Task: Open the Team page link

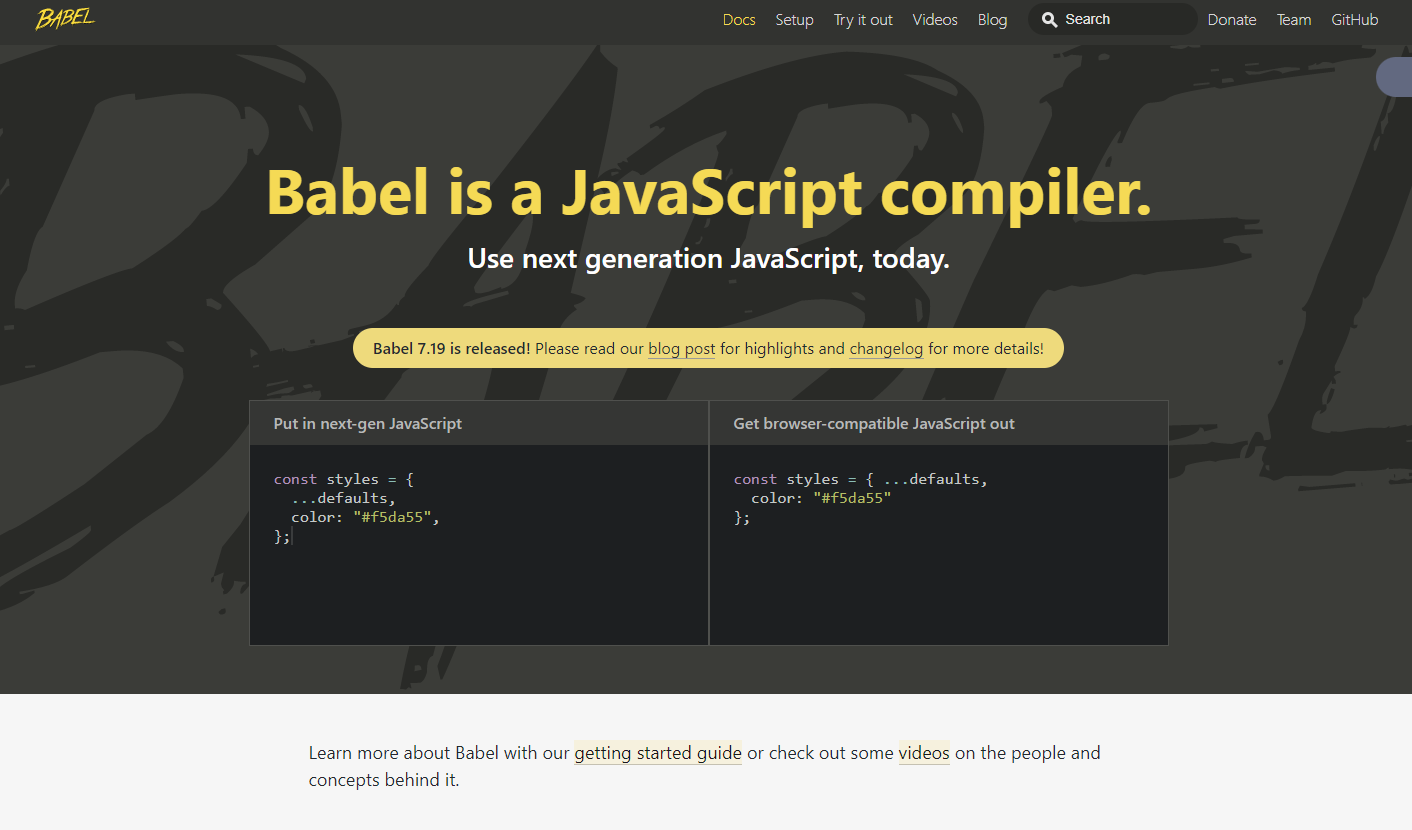Action: [x=1294, y=20]
